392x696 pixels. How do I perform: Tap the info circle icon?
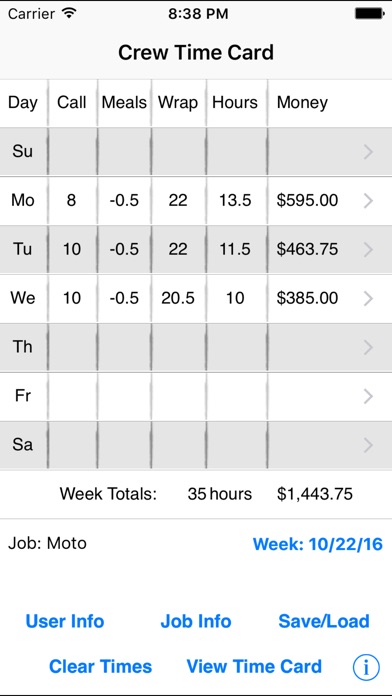click(x=366, y=667)
